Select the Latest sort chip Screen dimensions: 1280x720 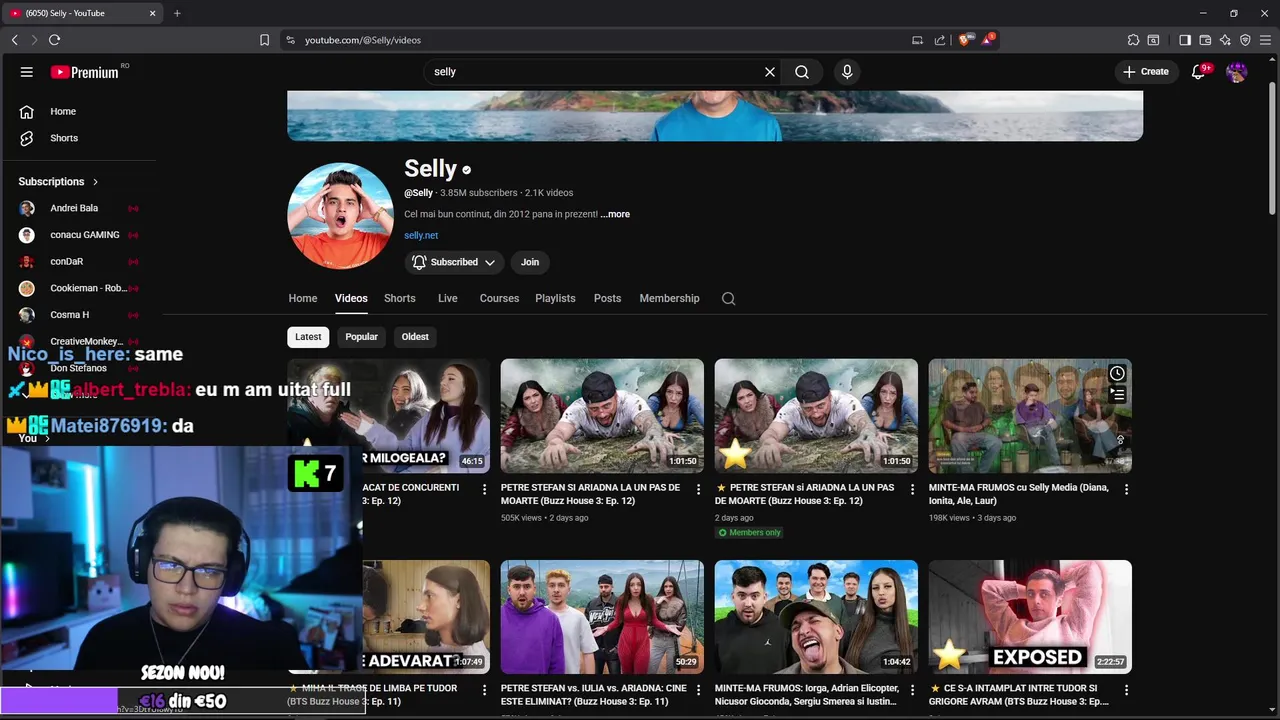tap(308, 337)
